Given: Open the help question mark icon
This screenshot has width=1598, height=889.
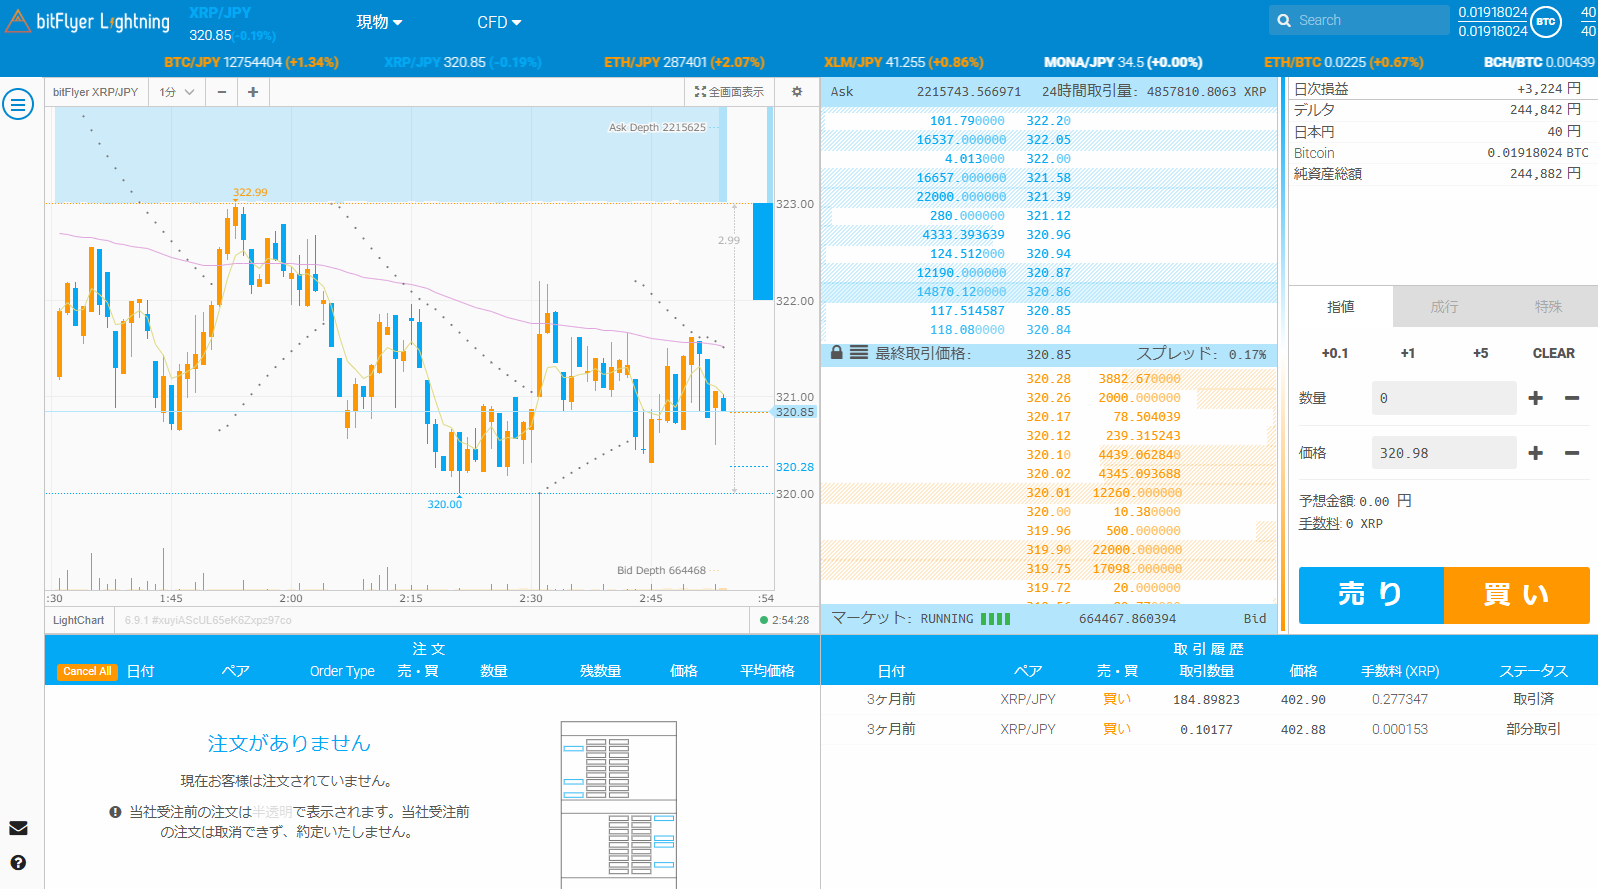Looking at the screenshot, I should 18,863.
